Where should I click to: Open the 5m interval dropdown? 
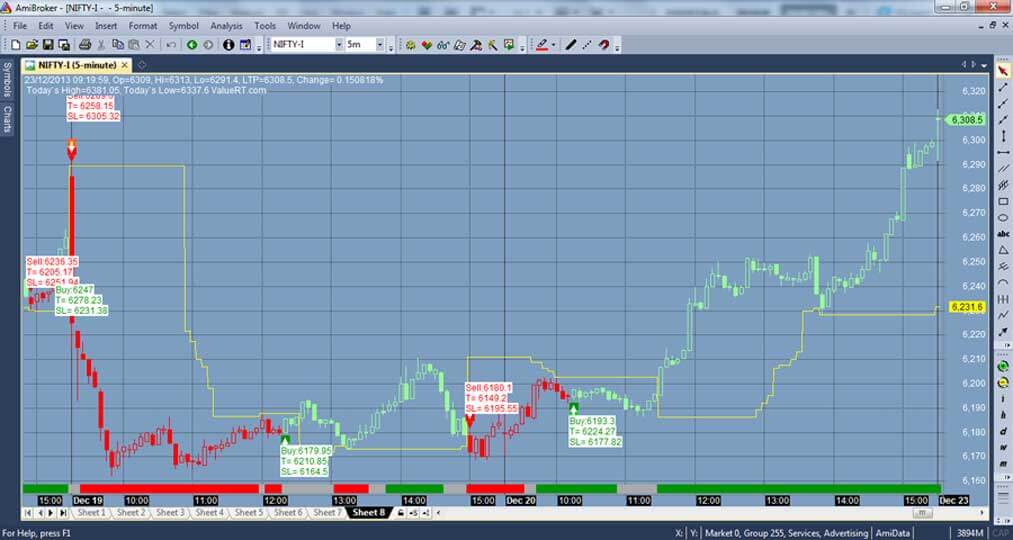[x=380, y=45]
